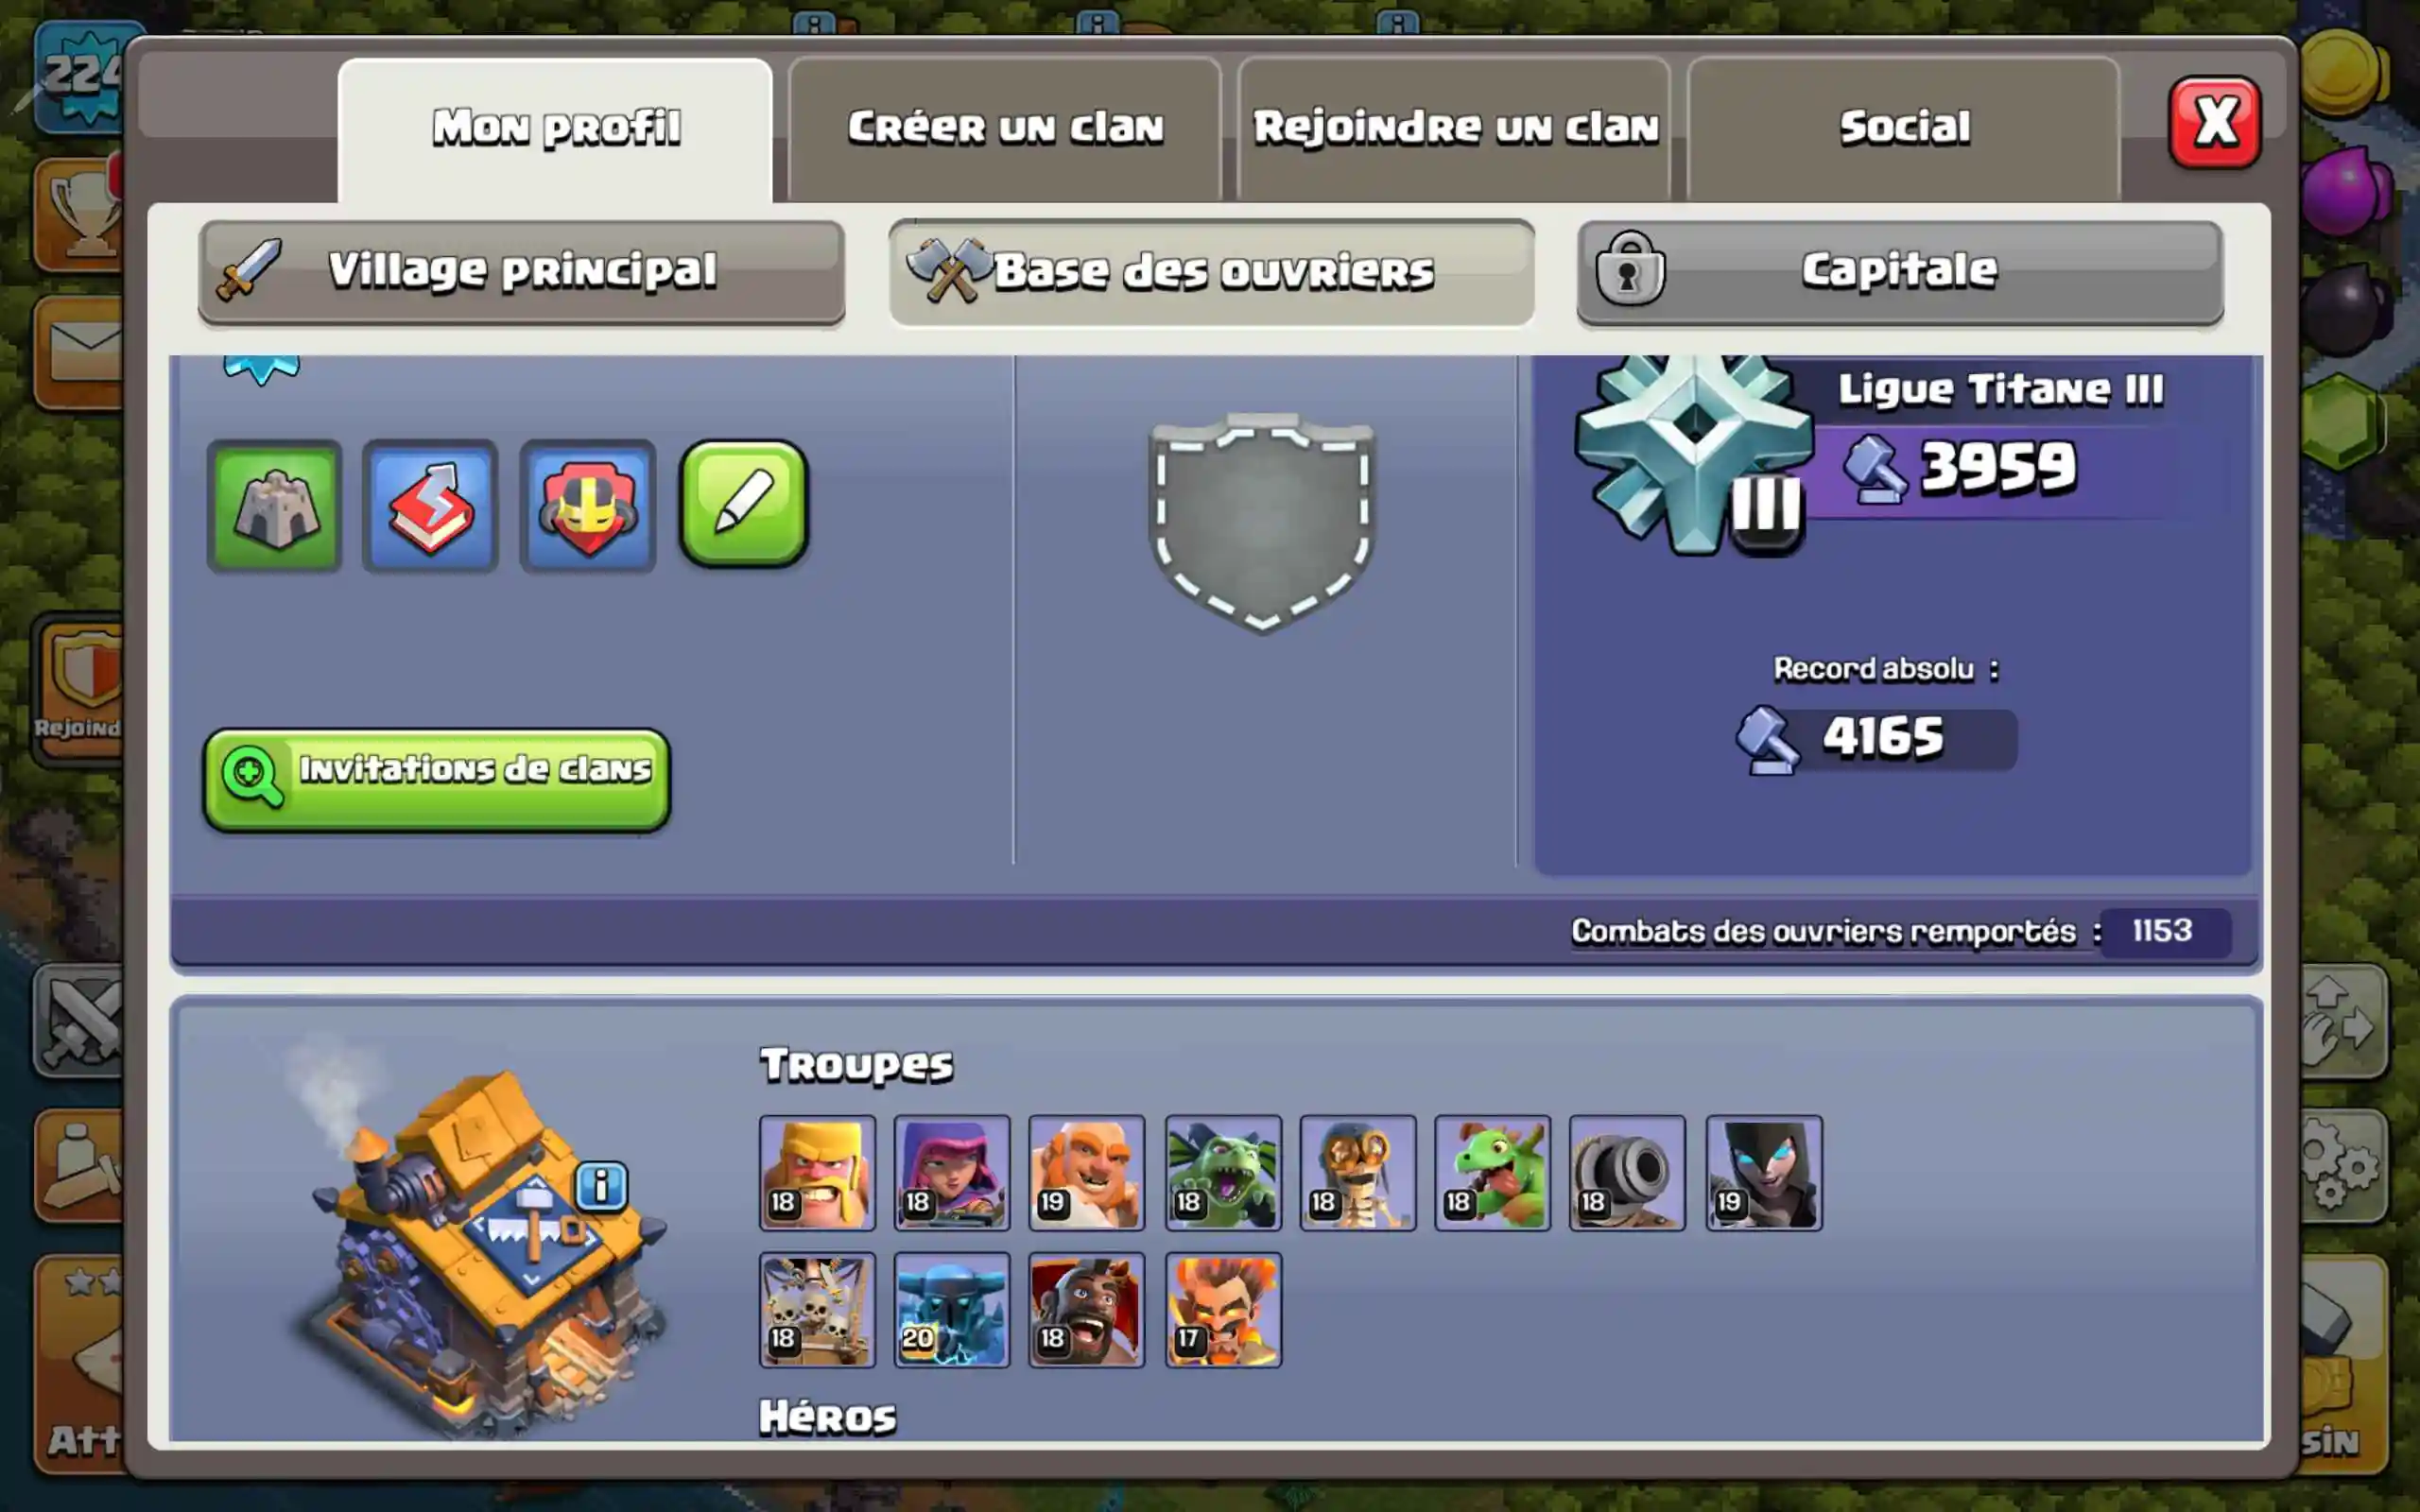
Task: Open the Rejoindre un clan tab
Action: coord(1455,129)
